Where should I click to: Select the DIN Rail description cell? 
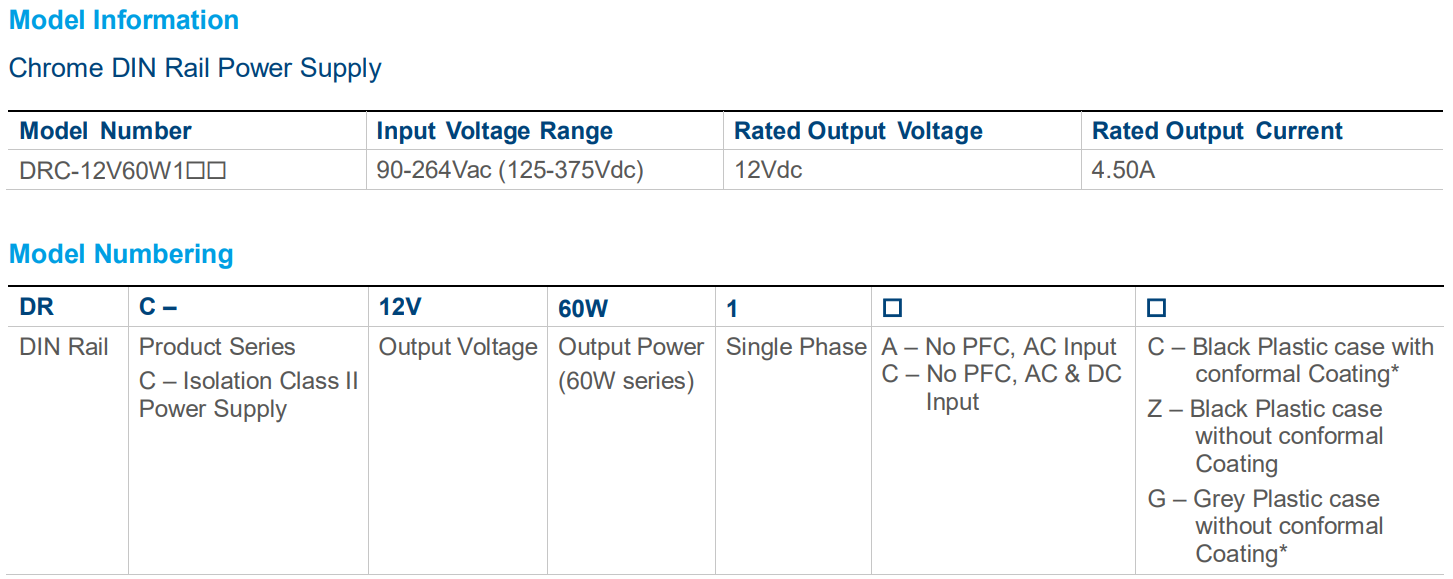(64, 347)
